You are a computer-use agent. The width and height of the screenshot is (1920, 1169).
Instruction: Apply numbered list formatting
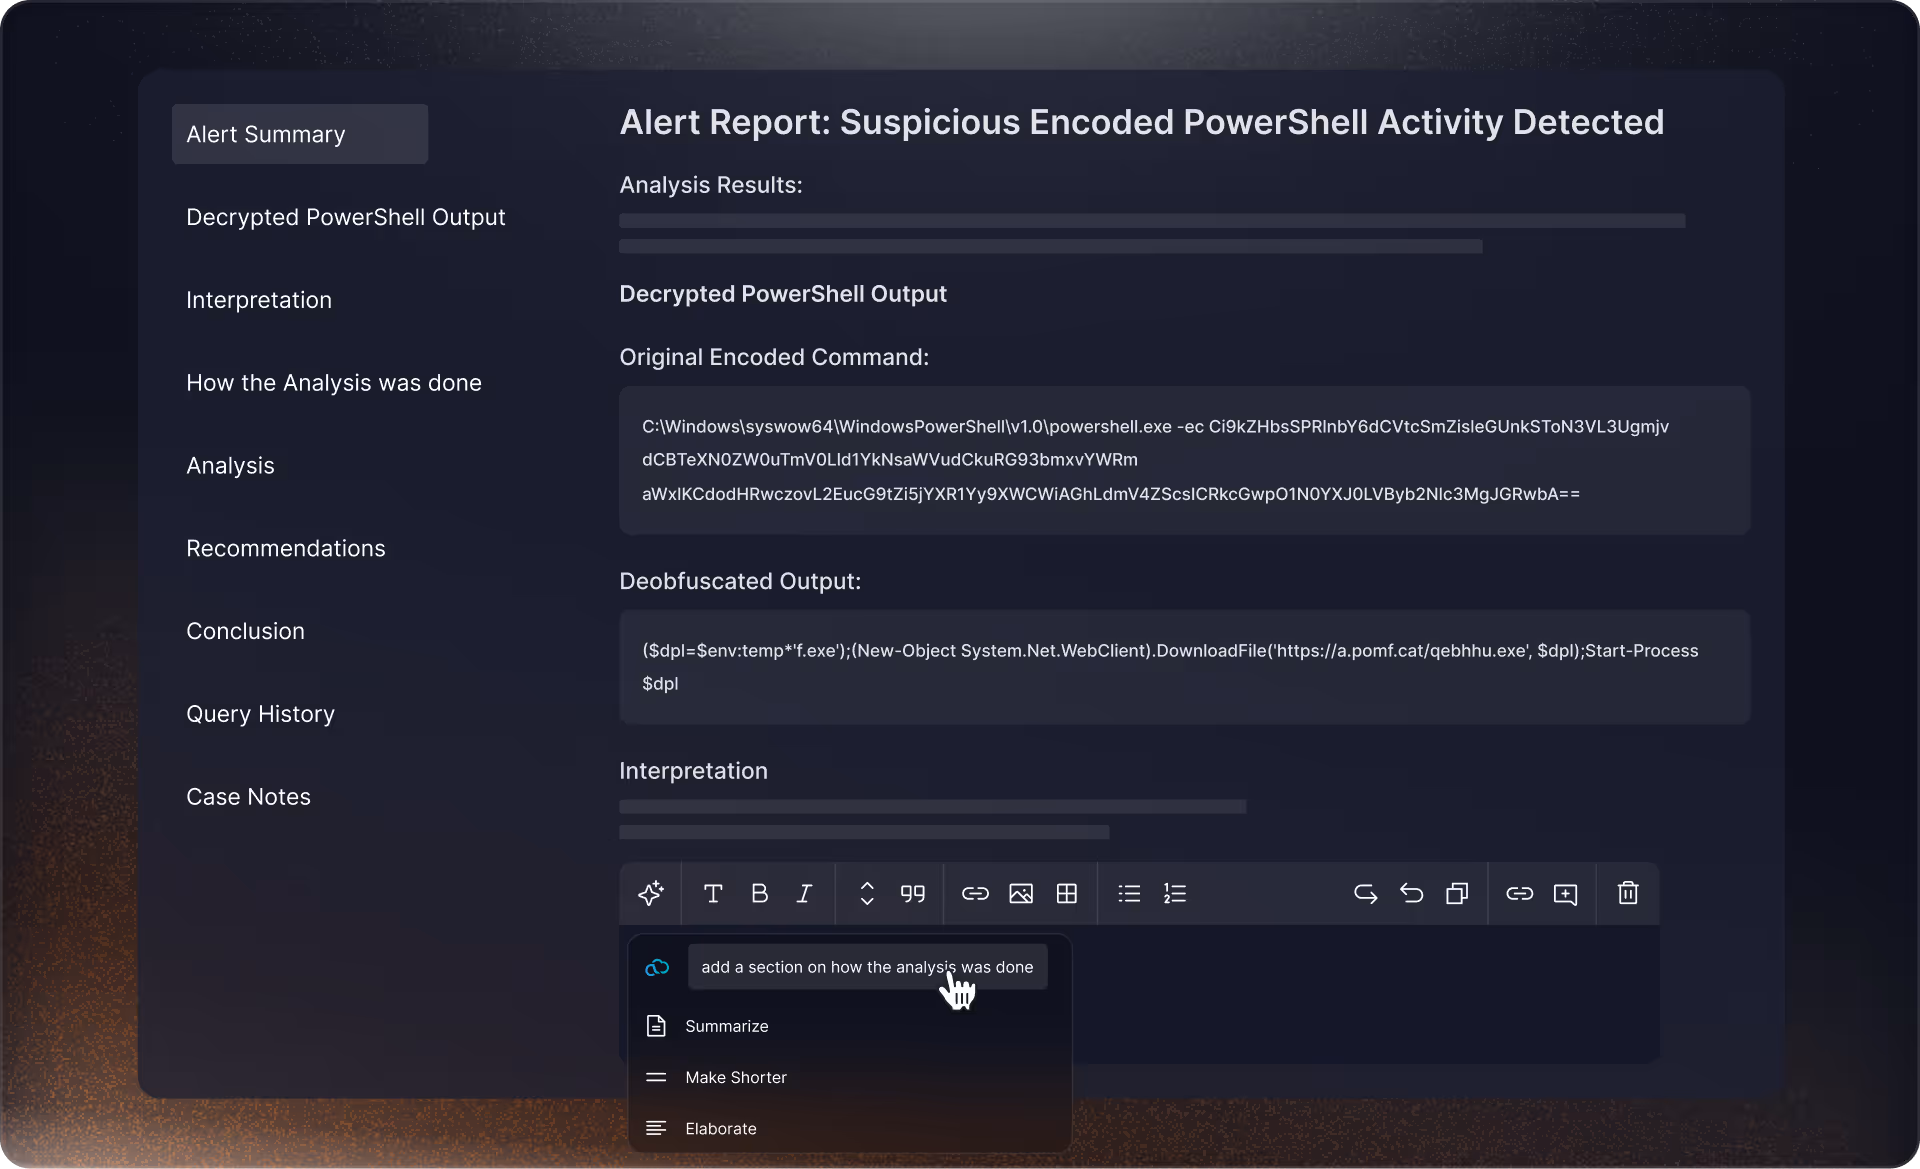1175,893
